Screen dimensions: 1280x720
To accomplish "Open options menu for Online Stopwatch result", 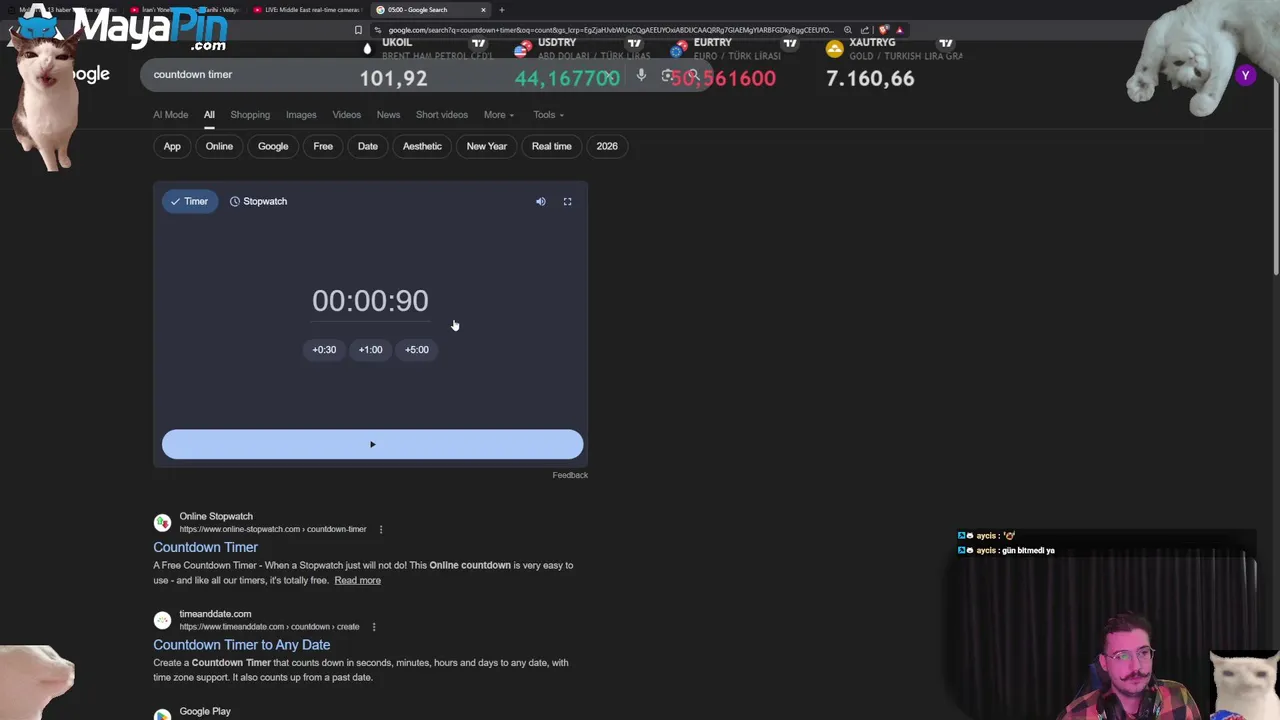I will pyautogui.click(x=380, y=529).
